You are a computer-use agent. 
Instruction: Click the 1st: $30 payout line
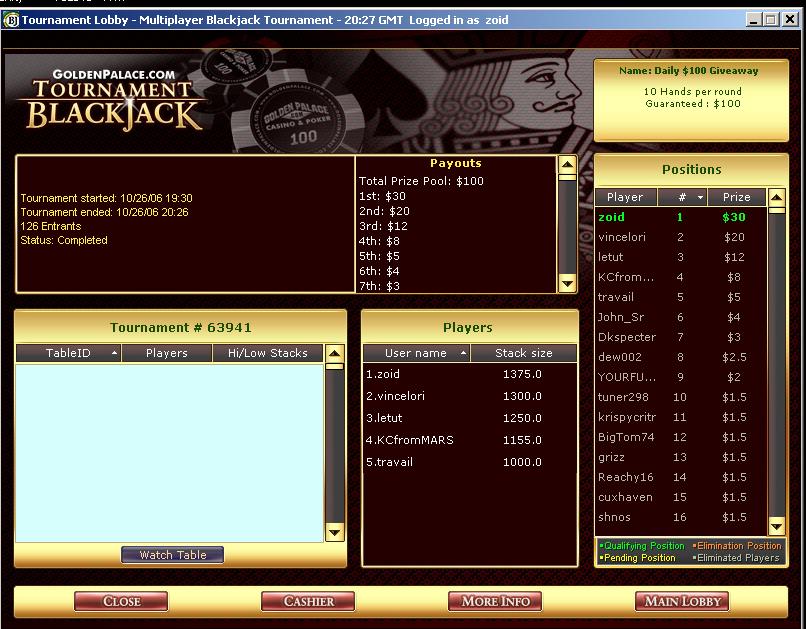382,196
